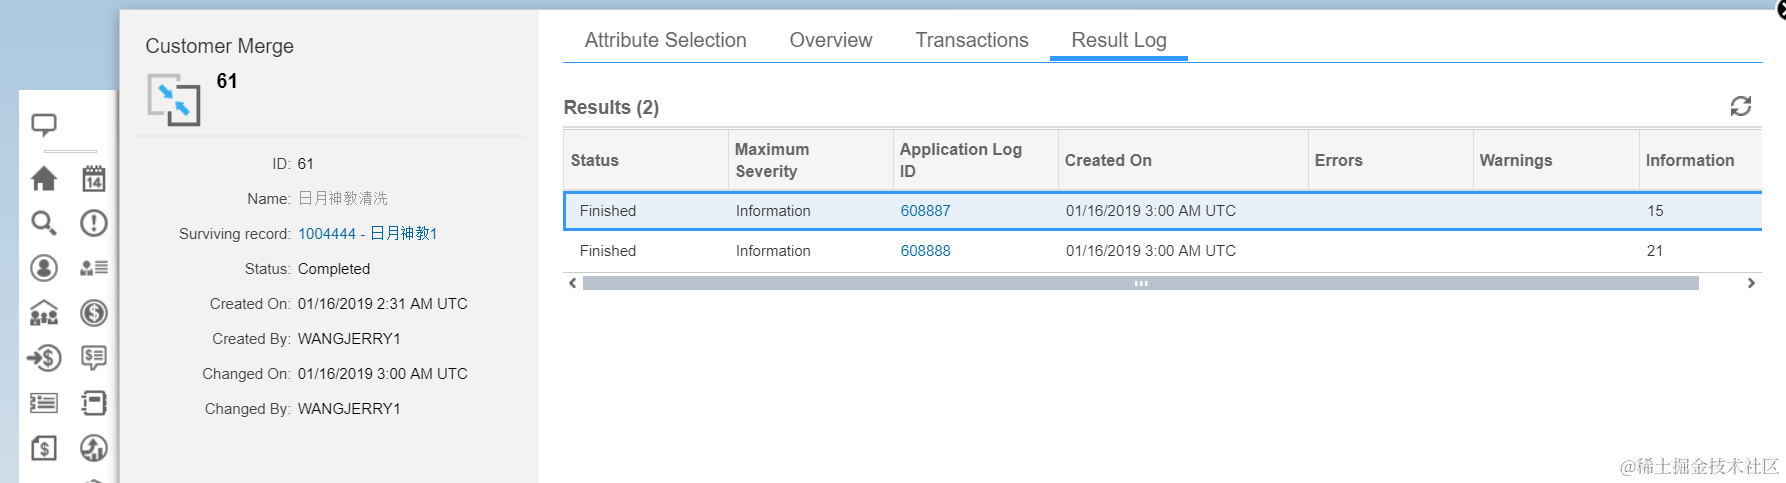Screen dimensions: 1786x483
Task: Open the dollar document icon
Action: tap(44, 448)
